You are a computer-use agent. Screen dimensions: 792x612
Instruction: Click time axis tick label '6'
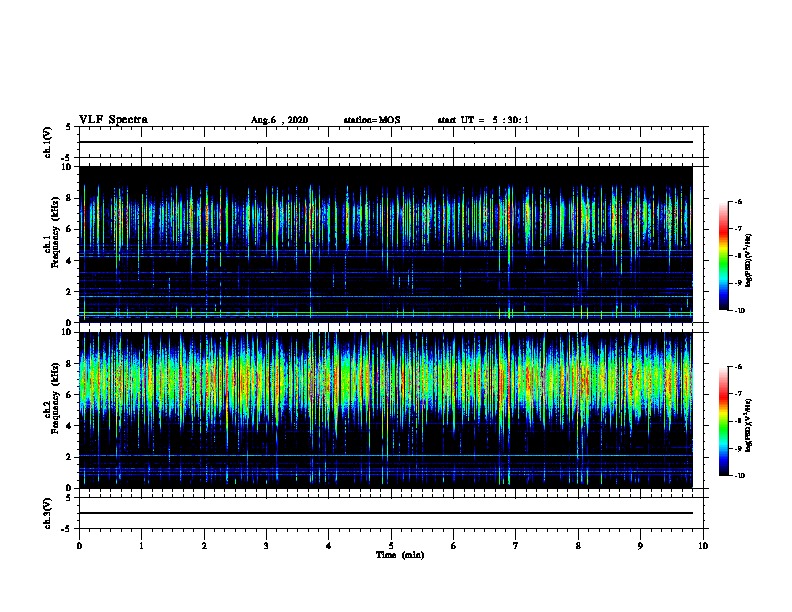tap(454, 545)
